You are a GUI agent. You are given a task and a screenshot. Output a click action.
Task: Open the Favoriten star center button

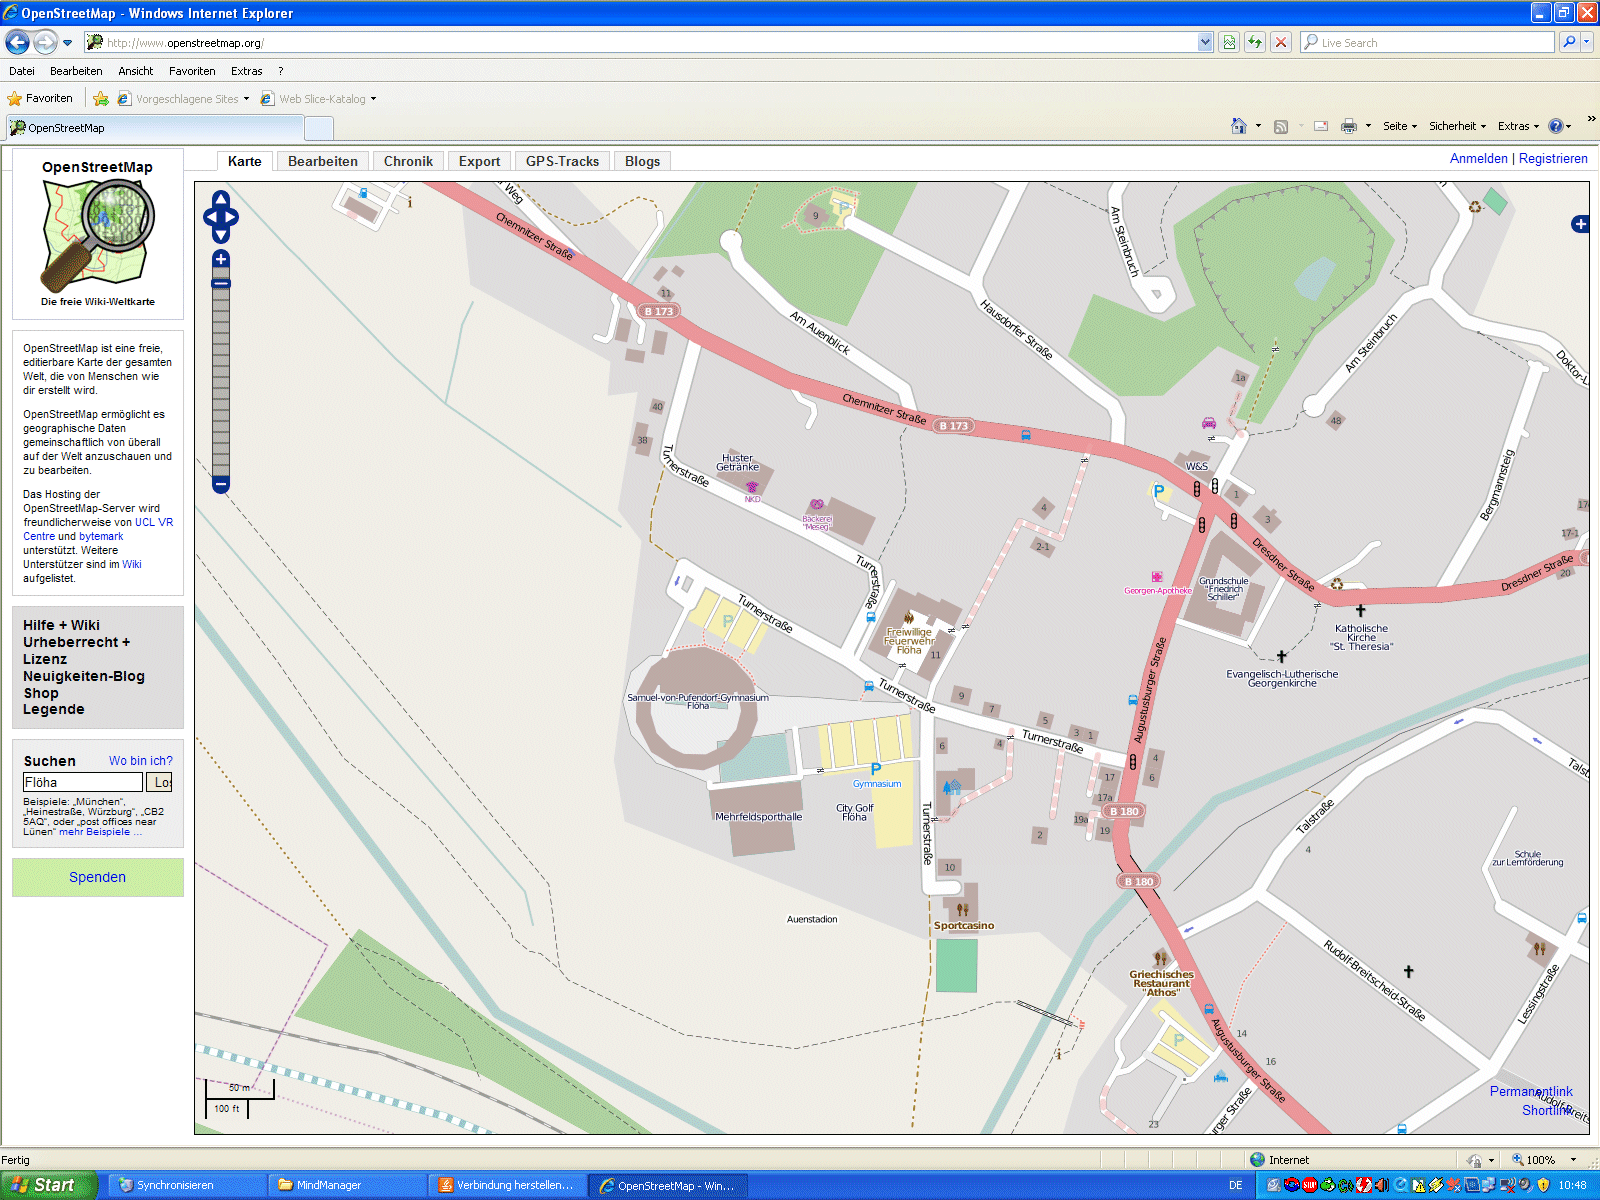coord(40,98)
